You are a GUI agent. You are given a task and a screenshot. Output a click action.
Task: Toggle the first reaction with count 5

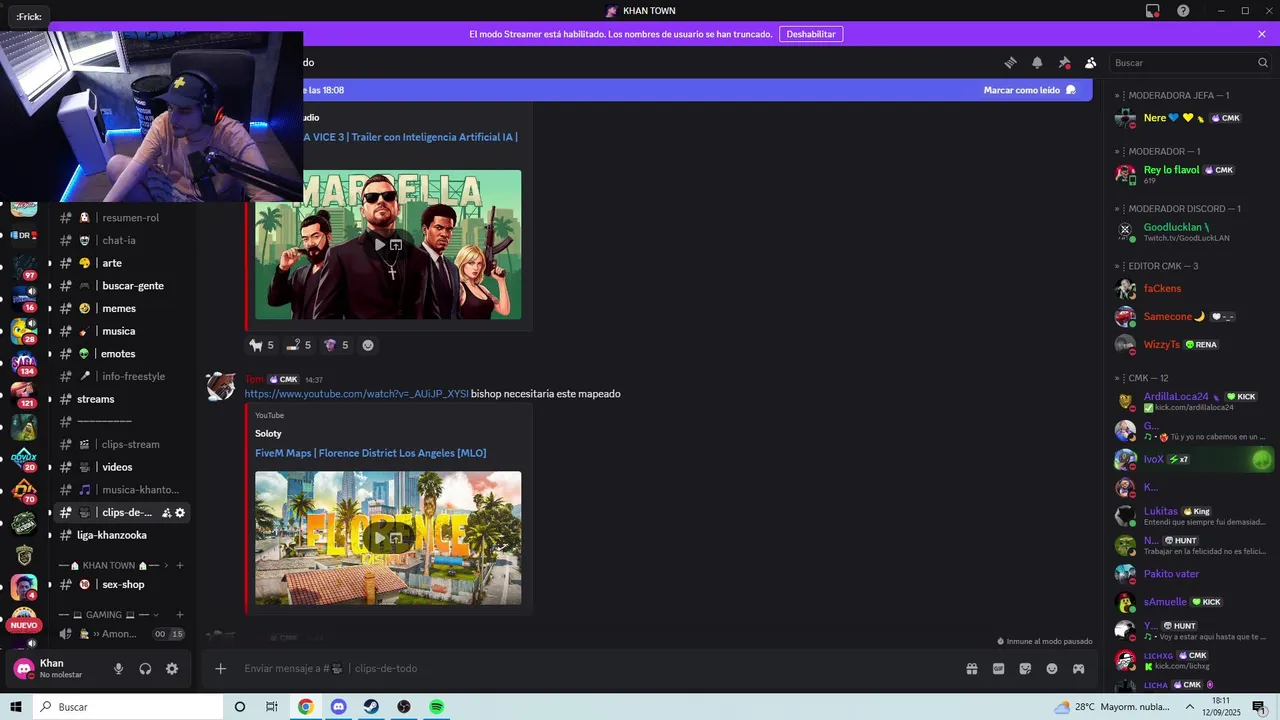[x=262, y=345]
